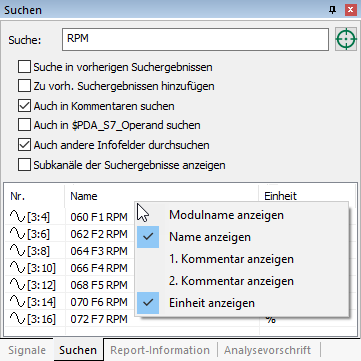This screenshot has width=361, height=361.
Task: Pin the Suchen panel
Action: click(x=332, y=10)
